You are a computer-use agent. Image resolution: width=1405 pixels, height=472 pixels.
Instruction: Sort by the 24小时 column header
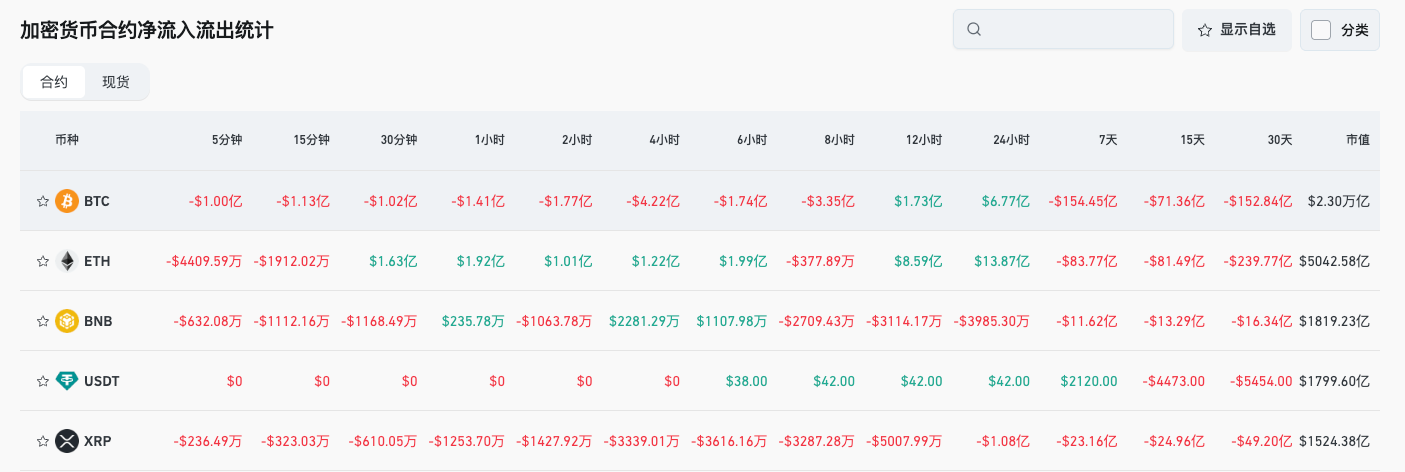pyautogui.click(x=1011, y=140)
